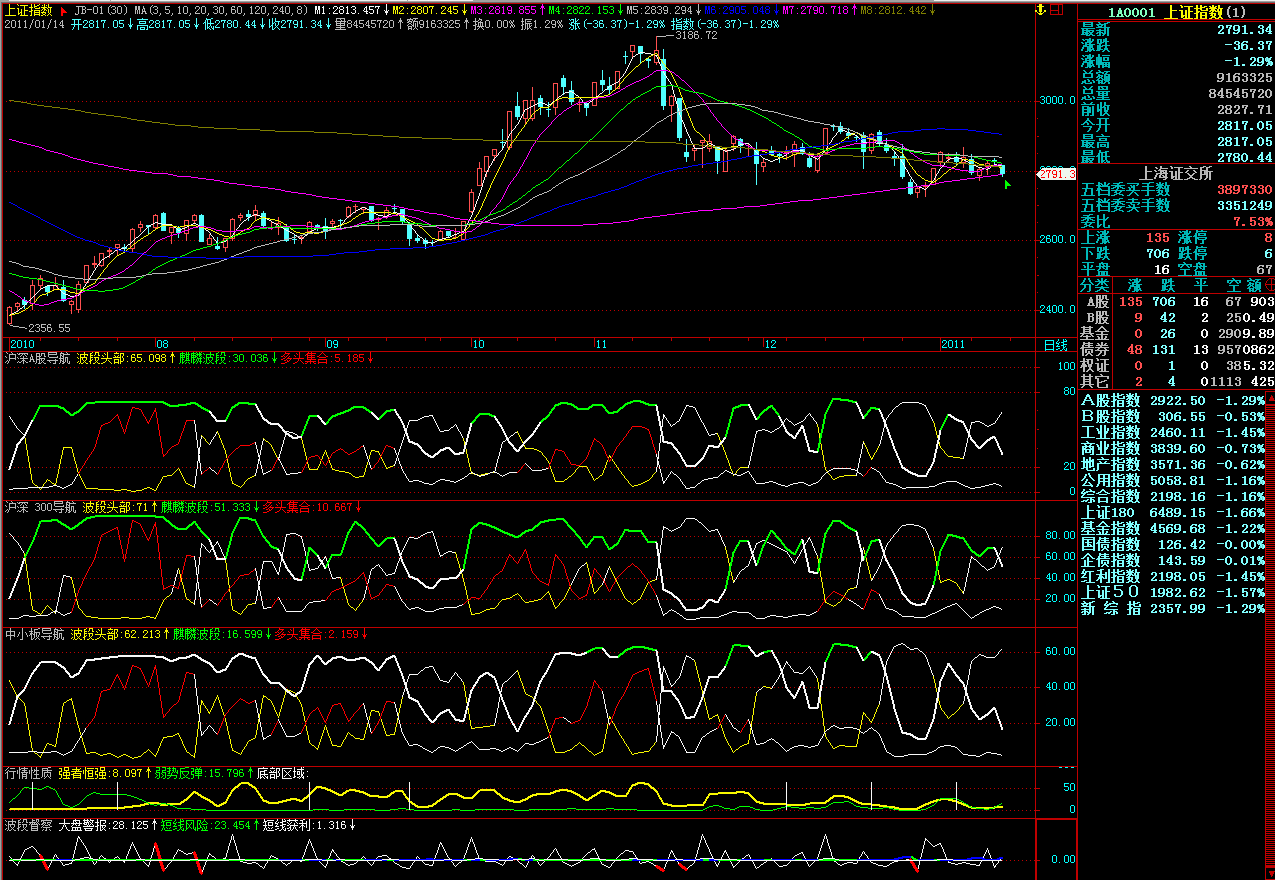Select the B股 row in the category table
Image resolution: width=1275 pixels, height=880 pixels.
point(1176,317)
